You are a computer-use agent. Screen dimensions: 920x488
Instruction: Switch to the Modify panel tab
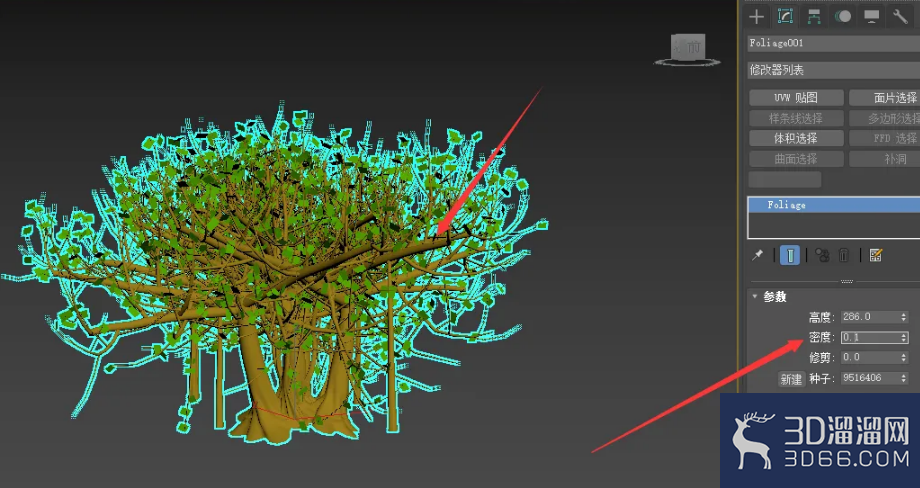785,17
